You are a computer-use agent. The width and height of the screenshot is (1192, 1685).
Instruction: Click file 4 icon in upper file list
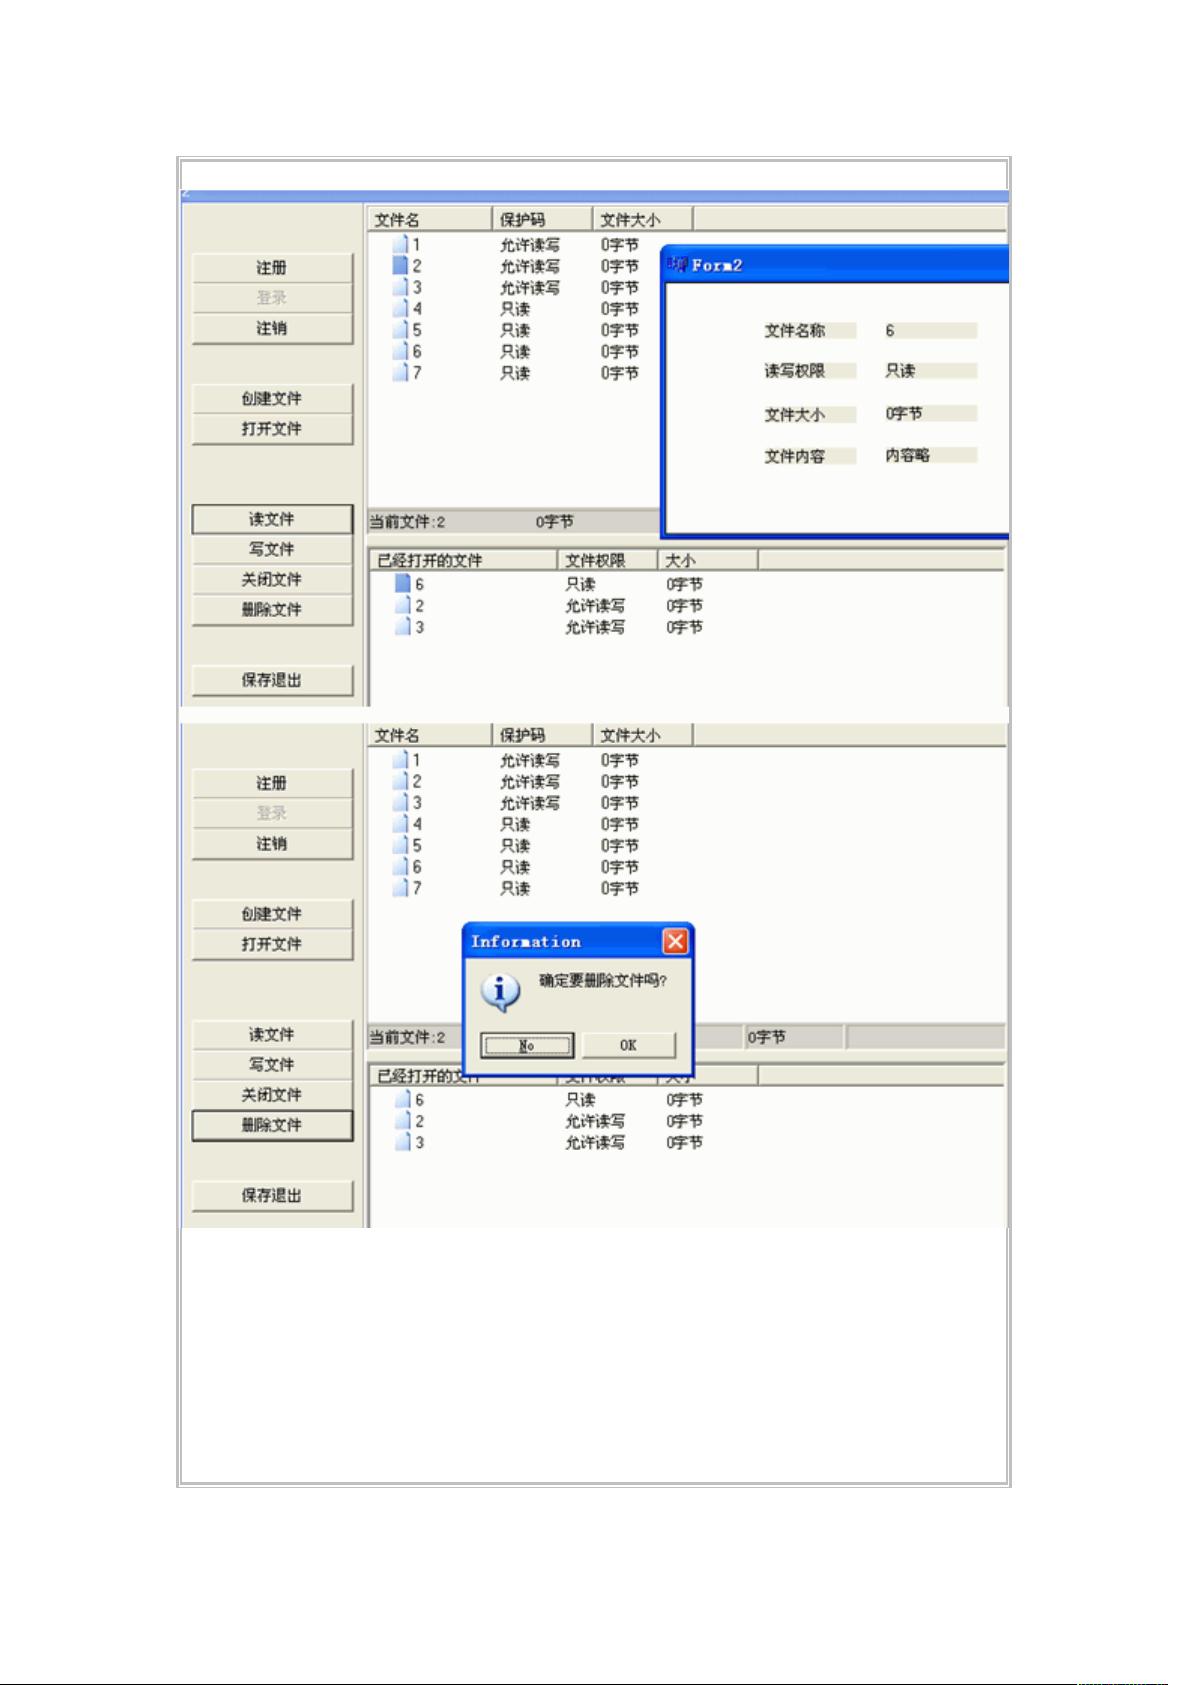(401, 309)
